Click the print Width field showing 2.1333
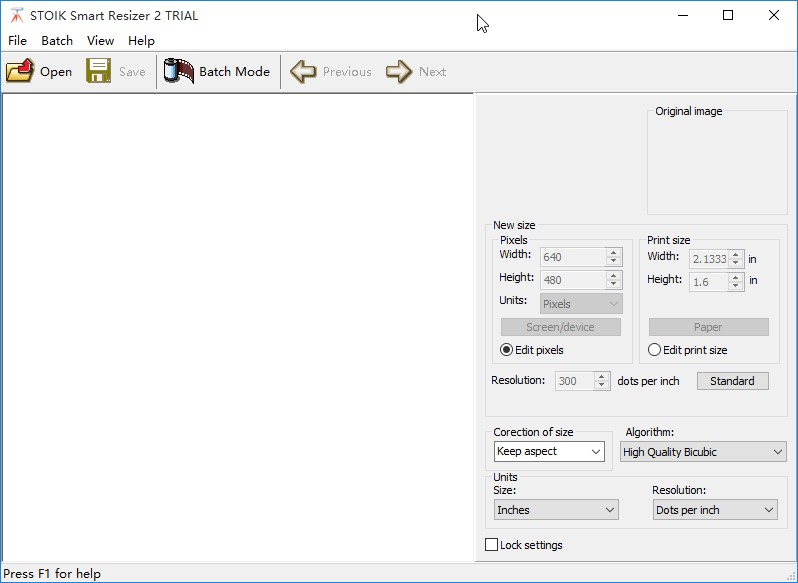The image size is (798, 583). coord(709,259)
